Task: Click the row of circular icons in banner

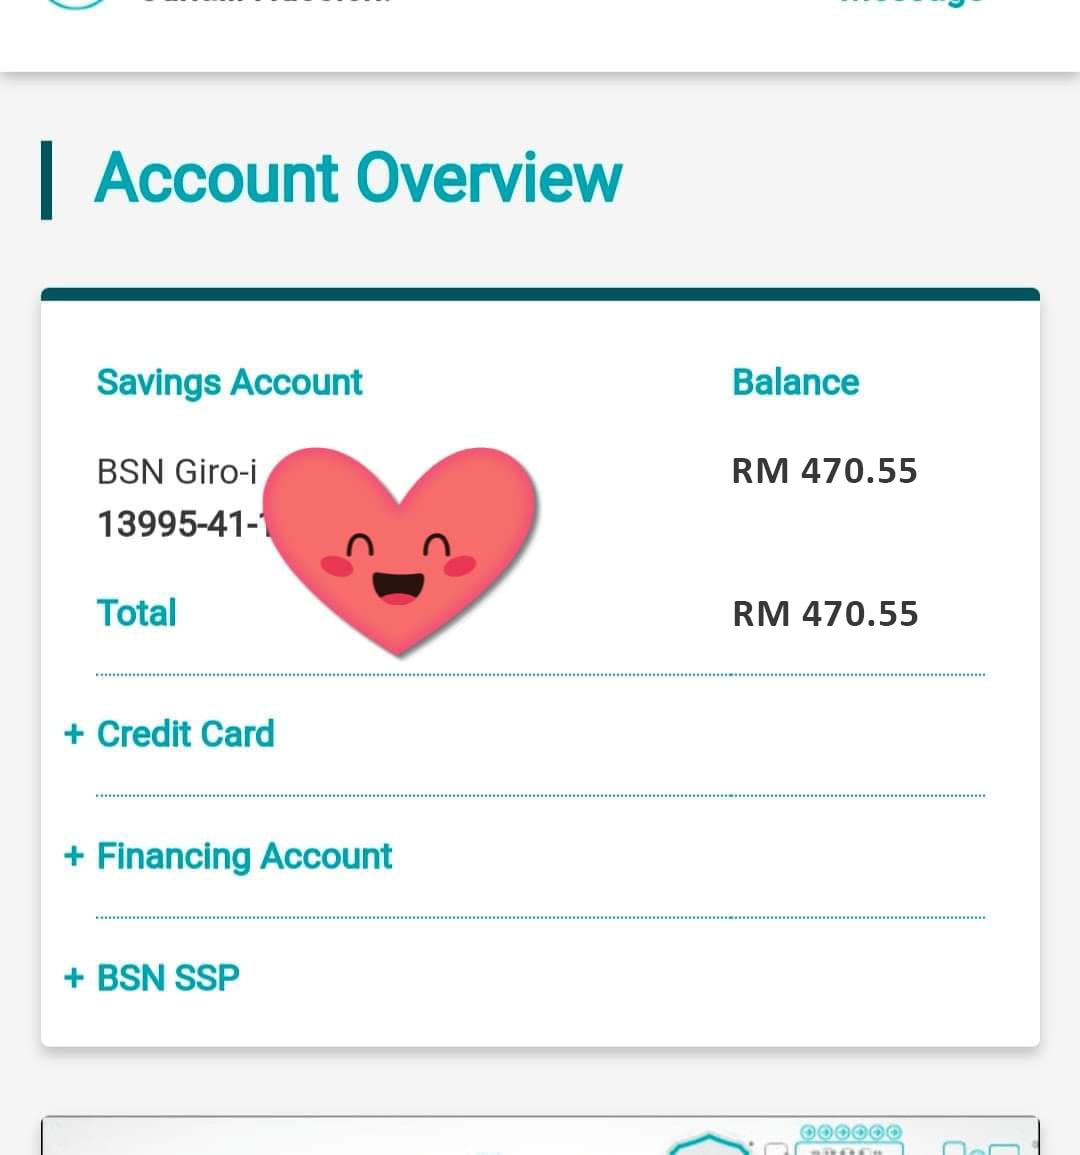Action: pyautogui.click(x=851, y=1131)
